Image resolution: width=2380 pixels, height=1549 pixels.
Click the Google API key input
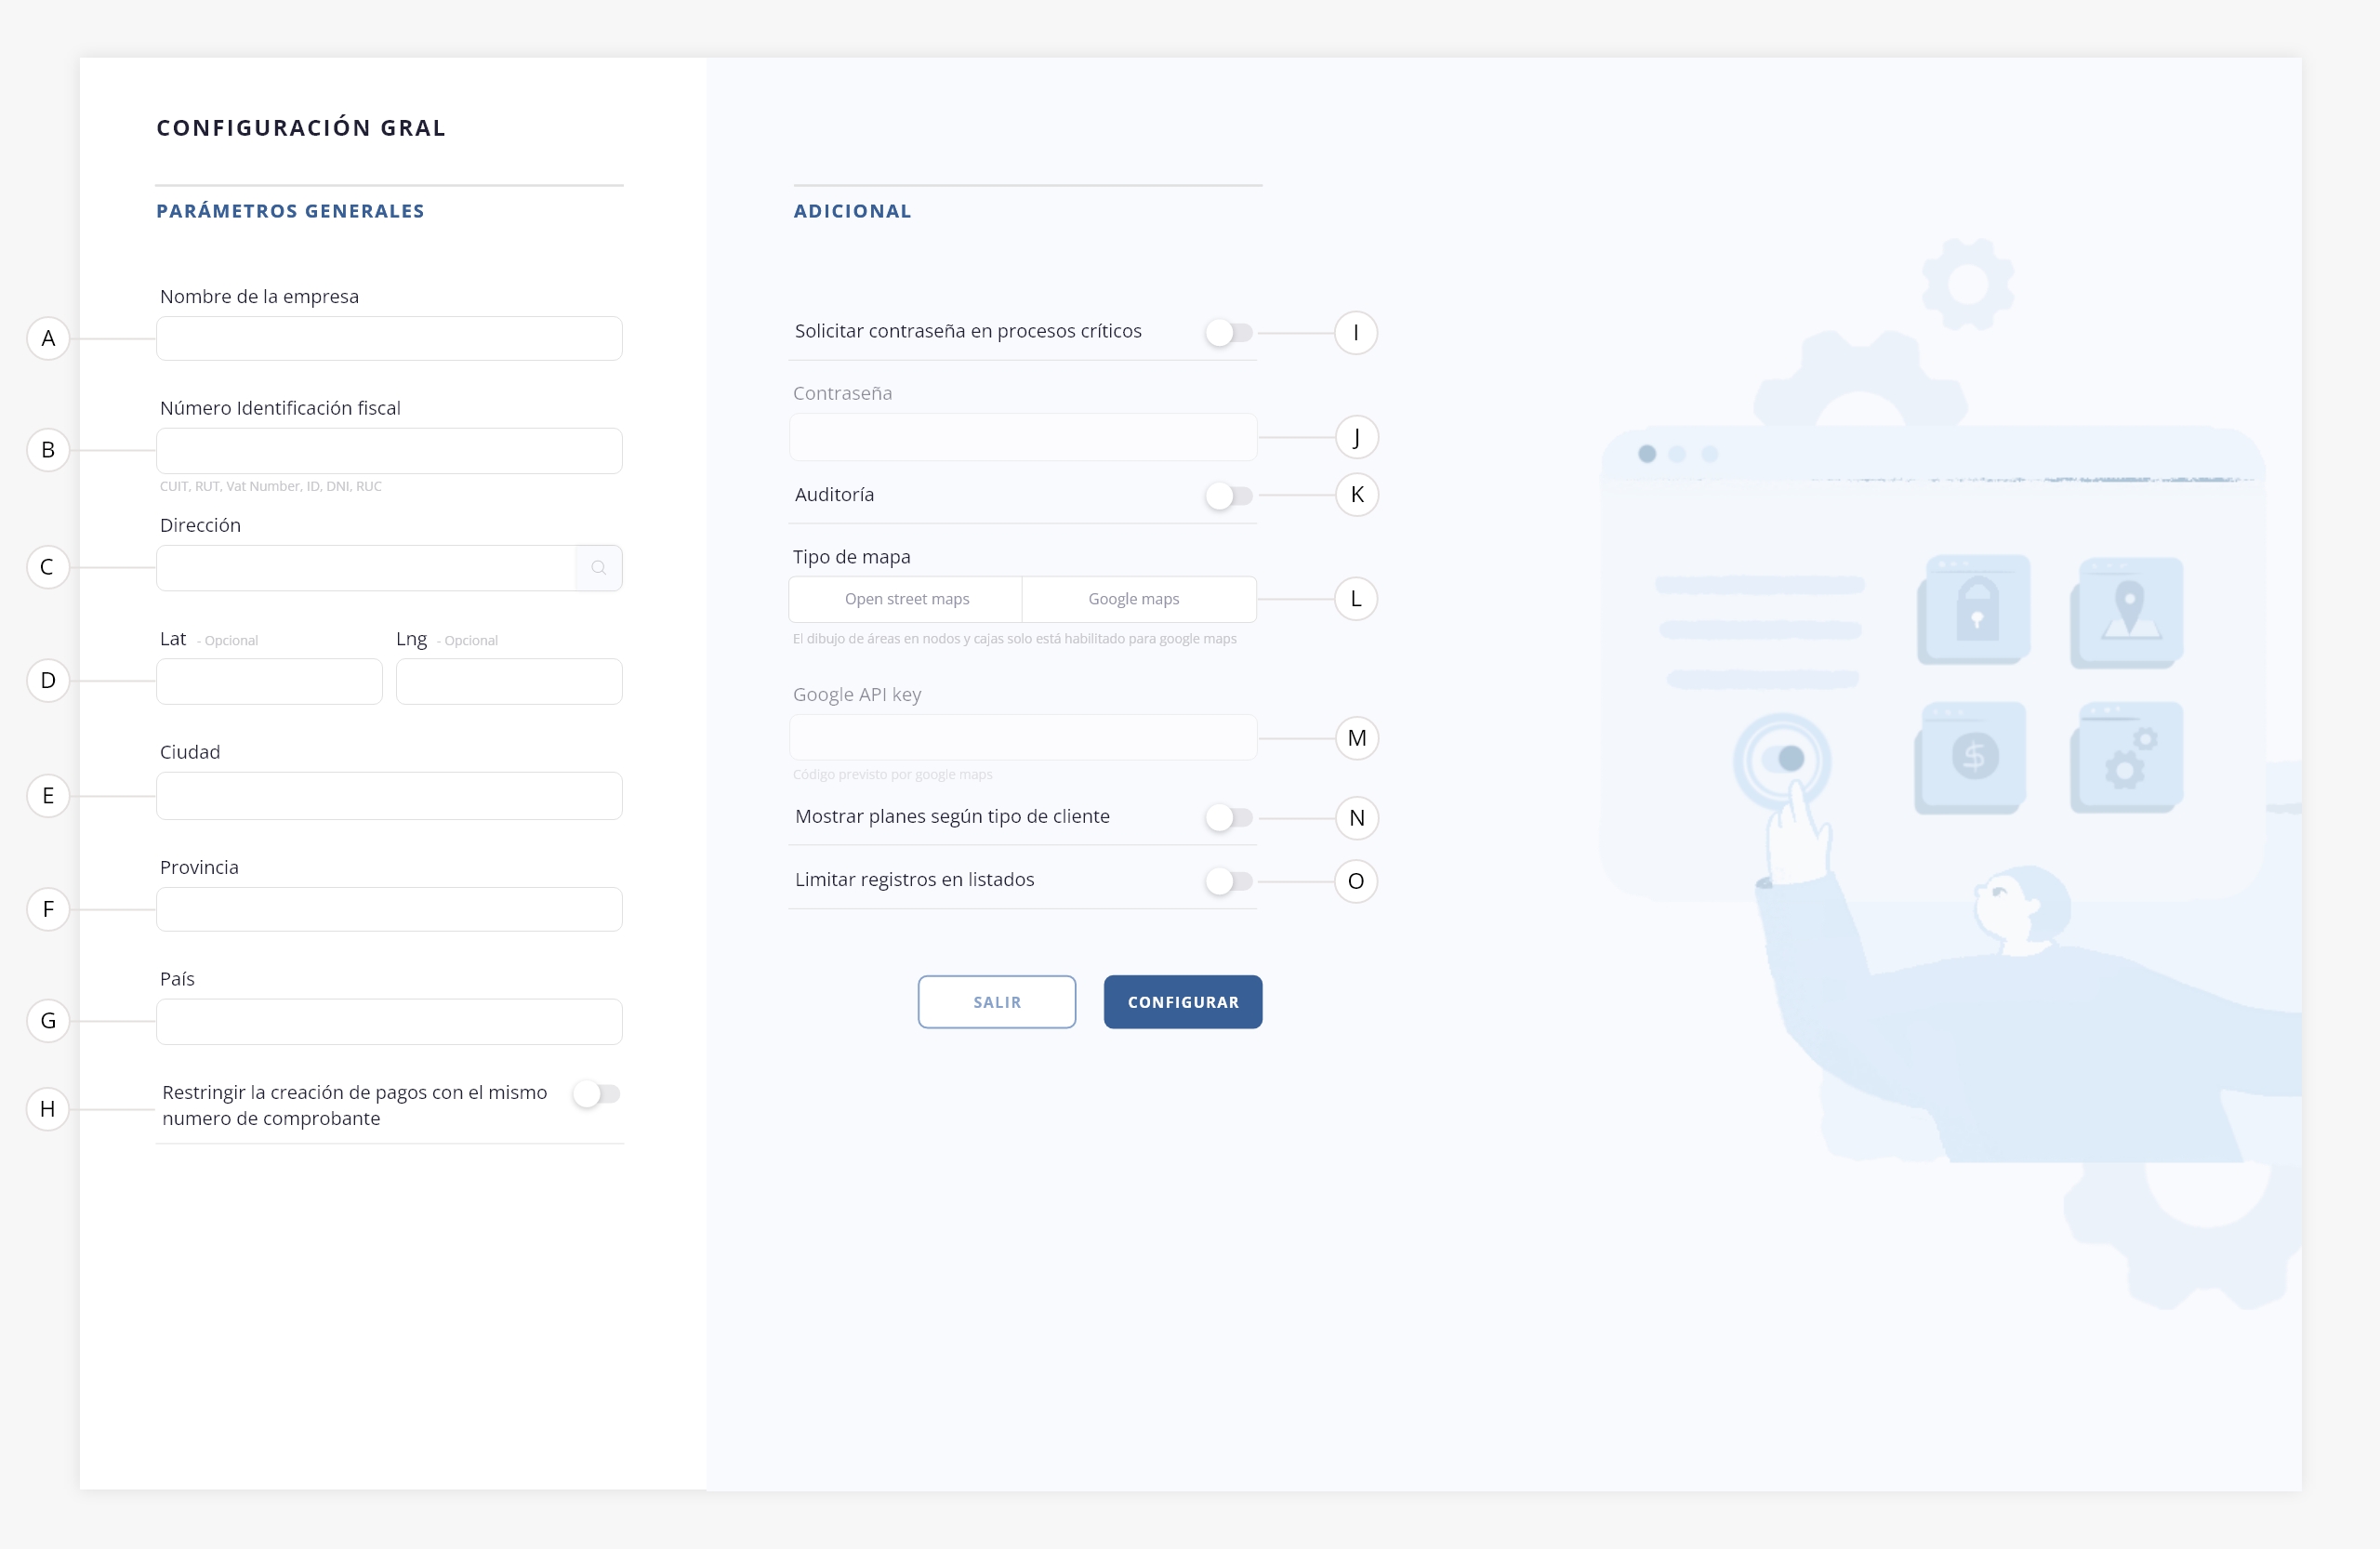point(1022,738)
